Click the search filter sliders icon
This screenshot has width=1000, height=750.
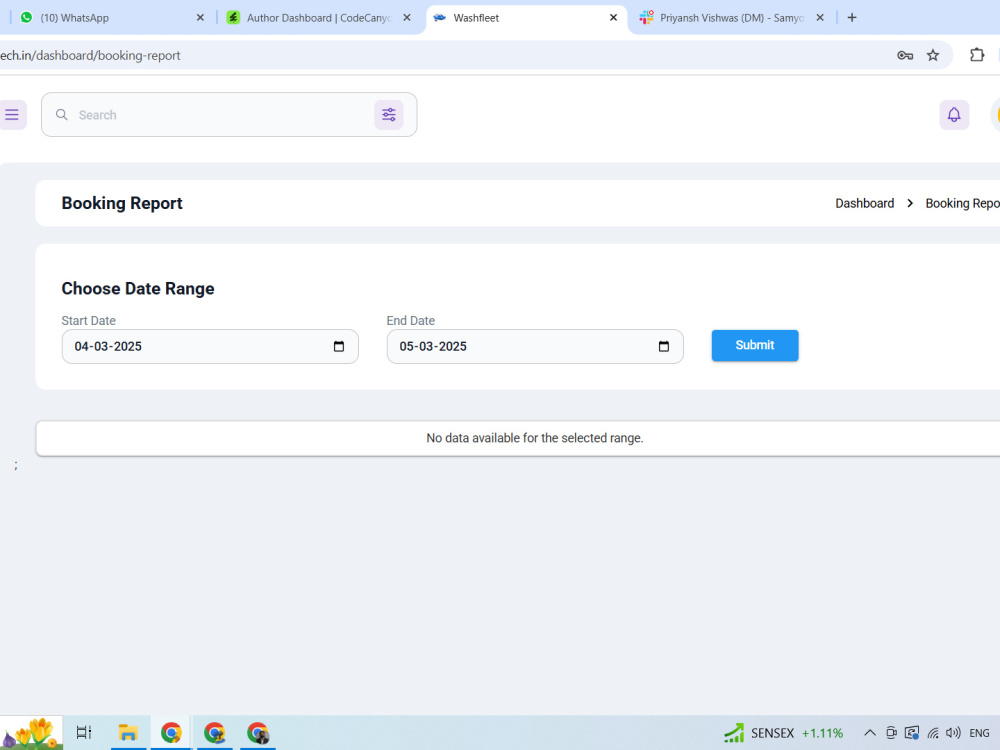pyautogui.click(x=388, y=115)
